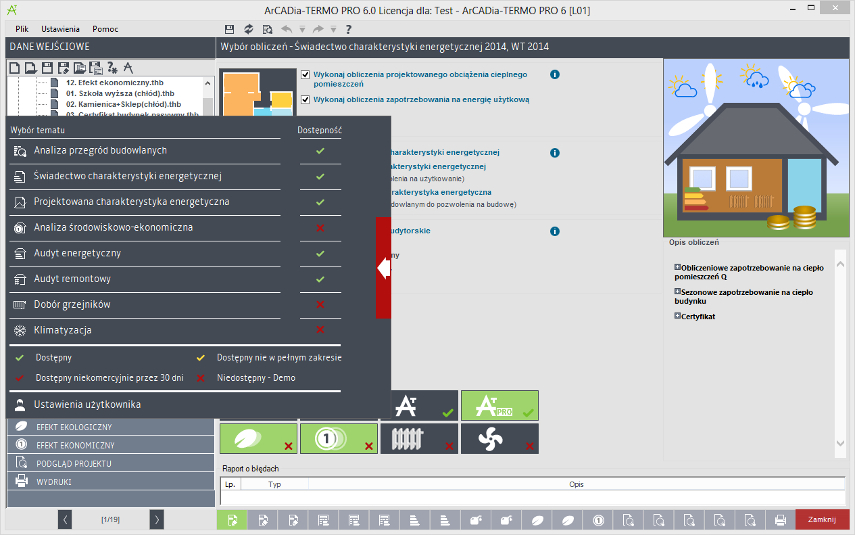Toggle 'Wykonaj obliczenia projektowanego obciążenia cieplnego' checkbox
The width and height of the screenshot is (855, 535).
pyautogui.click(x=305, y=75)
